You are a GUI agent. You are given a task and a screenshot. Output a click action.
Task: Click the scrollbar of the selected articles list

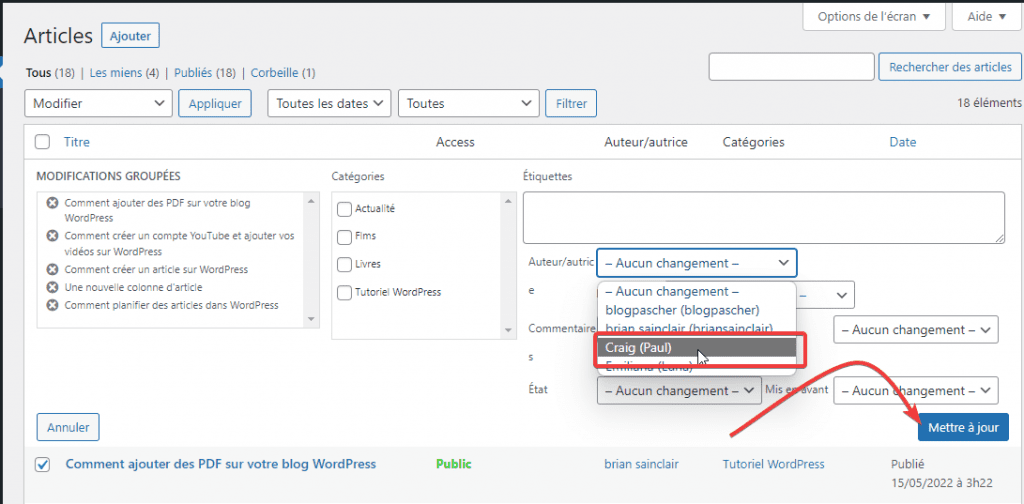311,259
